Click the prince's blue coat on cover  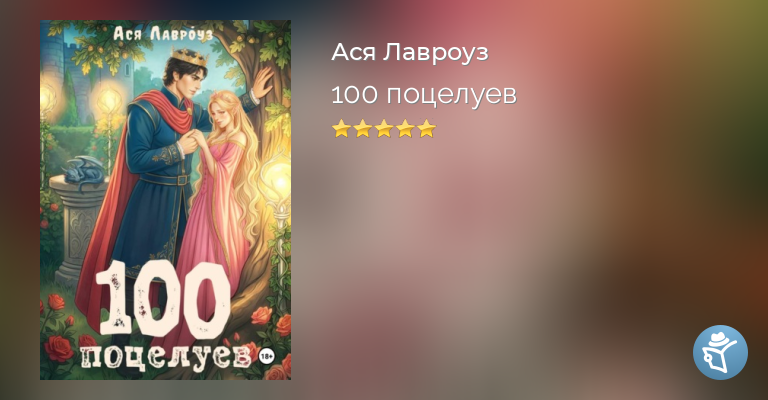[x=157, y=181]
